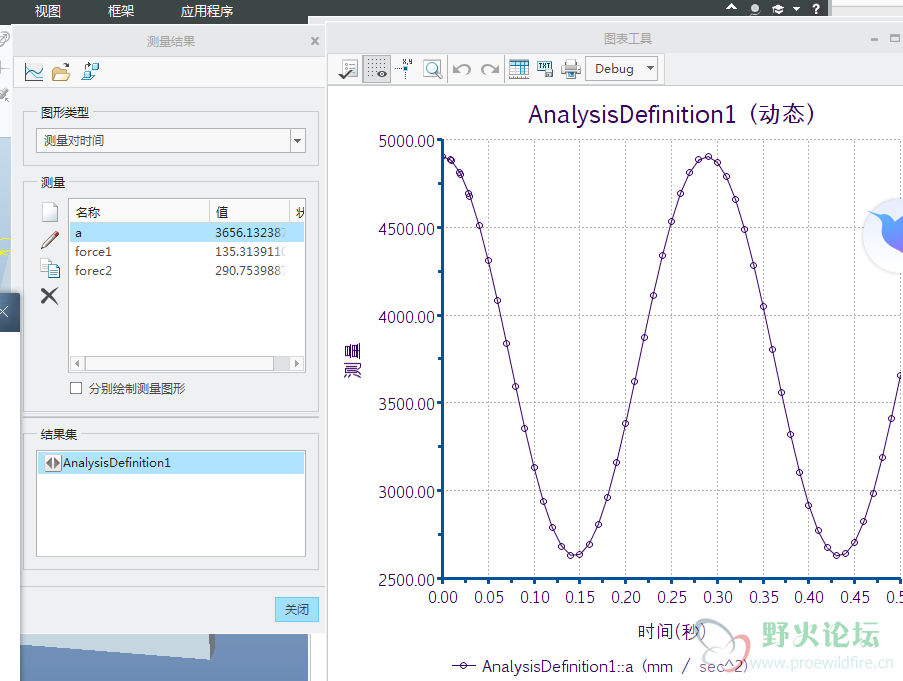Close the measure results panel

[x=314, y=41]
